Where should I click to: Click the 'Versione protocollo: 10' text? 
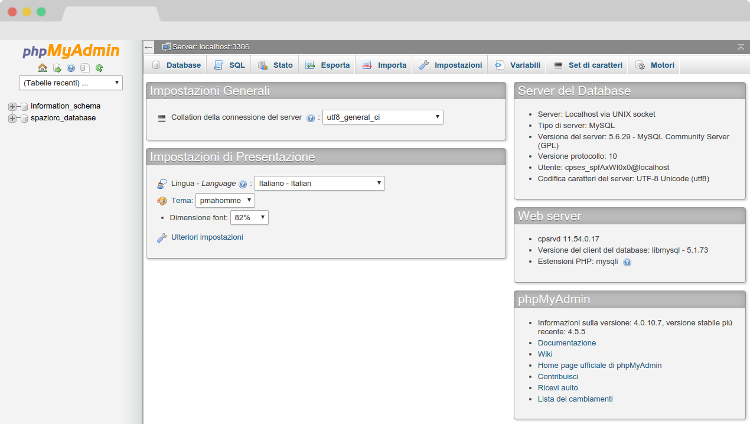click(577, 156)
